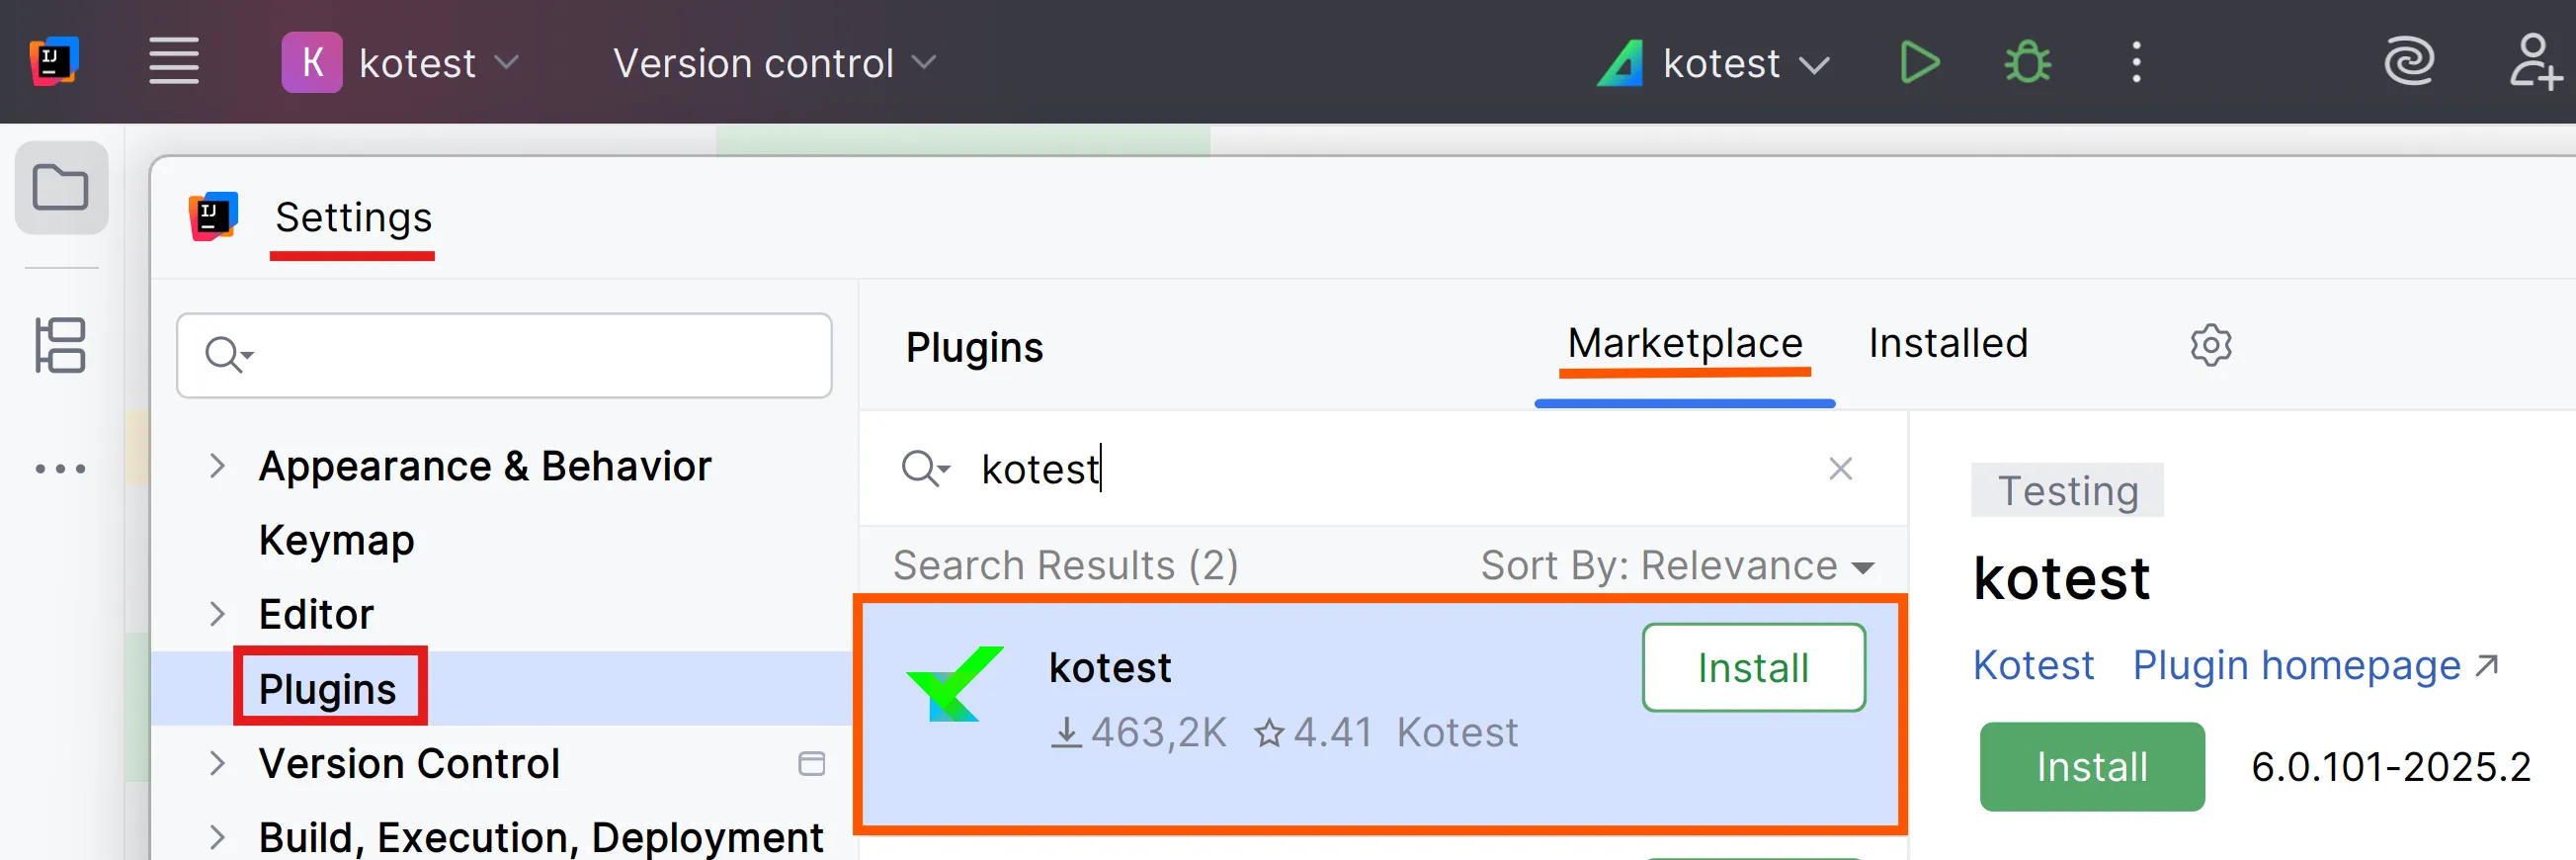Open the Structure tool window icon

click(x=61, y=345)
